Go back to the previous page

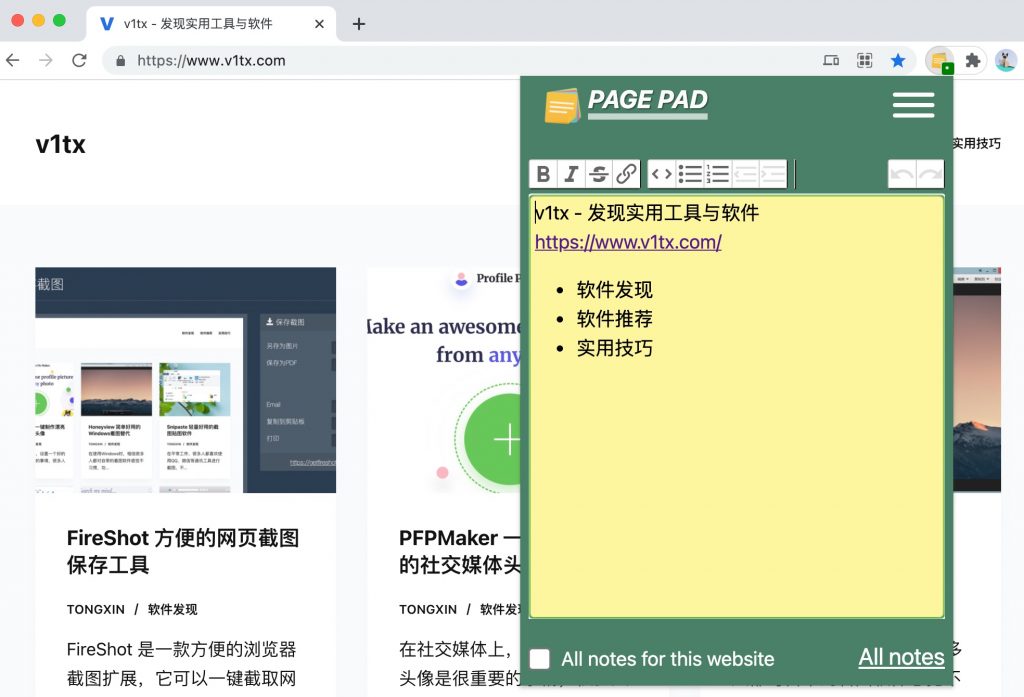coord(12,61)
